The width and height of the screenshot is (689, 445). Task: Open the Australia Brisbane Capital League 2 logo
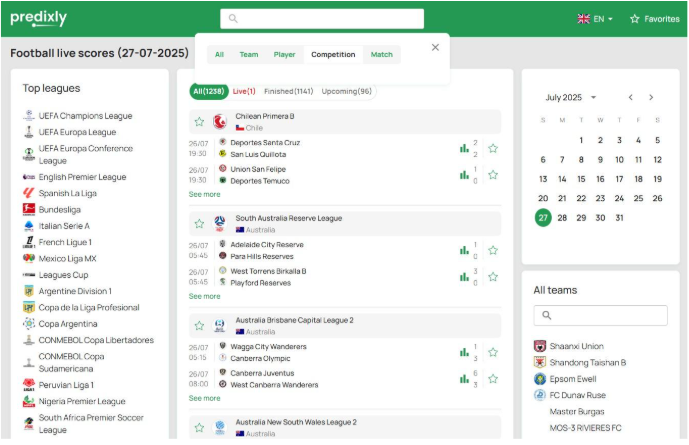[220, 326]
